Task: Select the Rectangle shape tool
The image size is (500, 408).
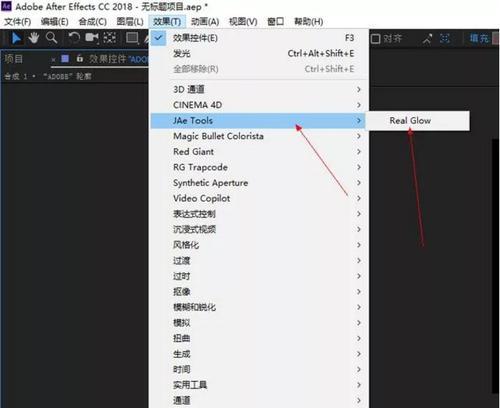Action: pos(132,38)
